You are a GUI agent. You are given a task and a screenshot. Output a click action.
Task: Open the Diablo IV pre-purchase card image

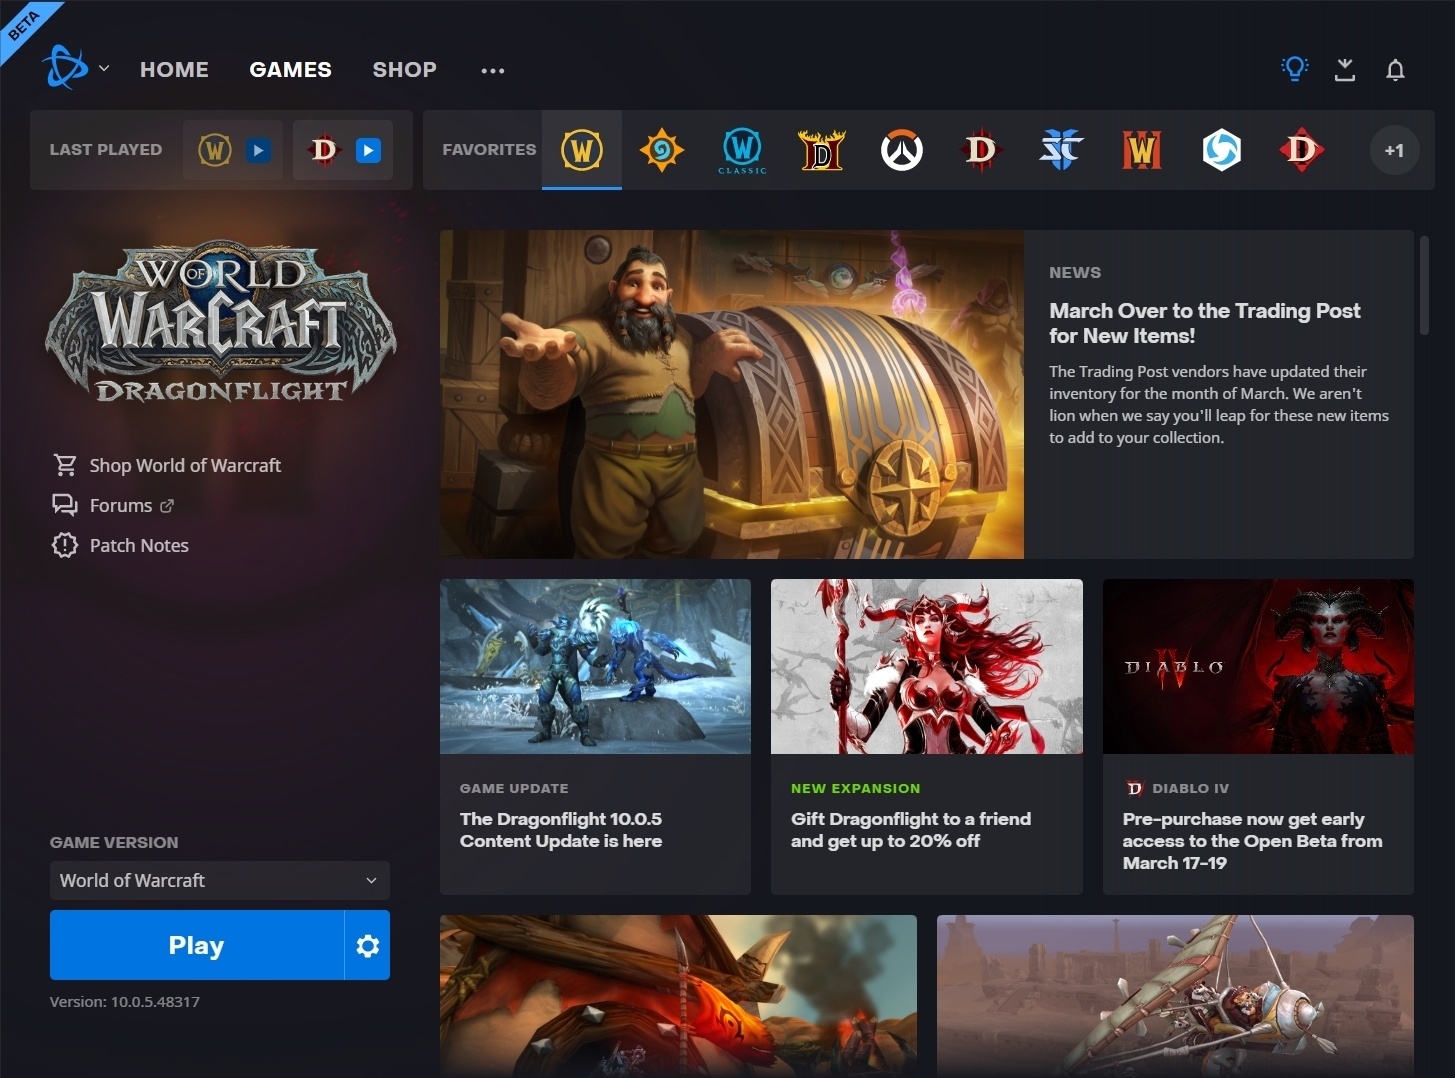[1258, 666]
